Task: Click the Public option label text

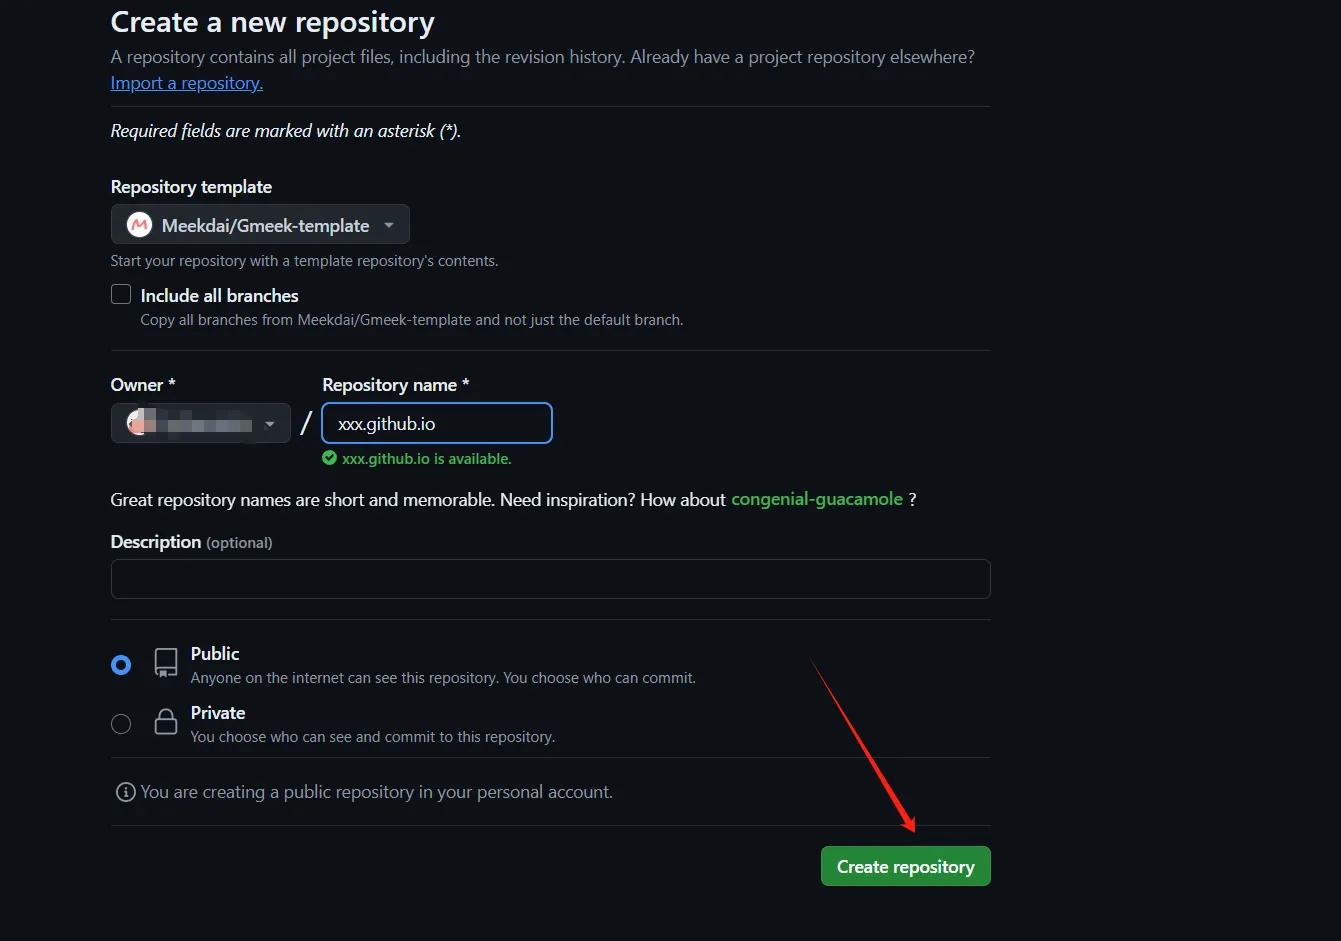Action: [215, 653]
